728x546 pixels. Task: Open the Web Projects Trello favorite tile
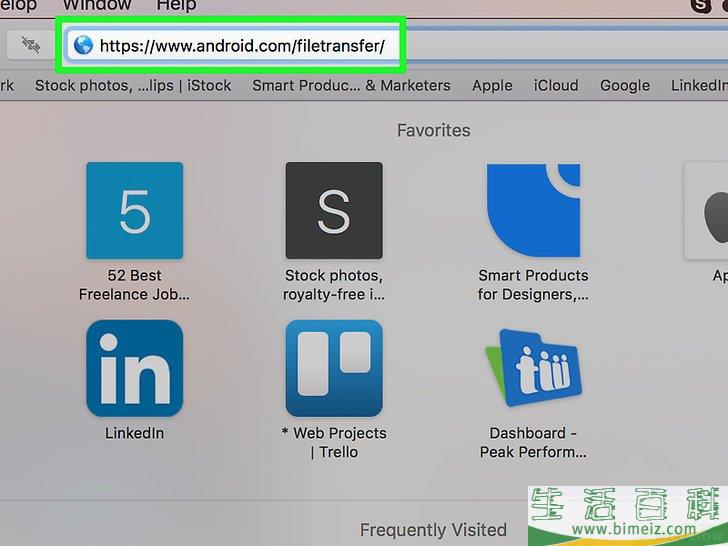pyautogui.click(x=334, y=368)
